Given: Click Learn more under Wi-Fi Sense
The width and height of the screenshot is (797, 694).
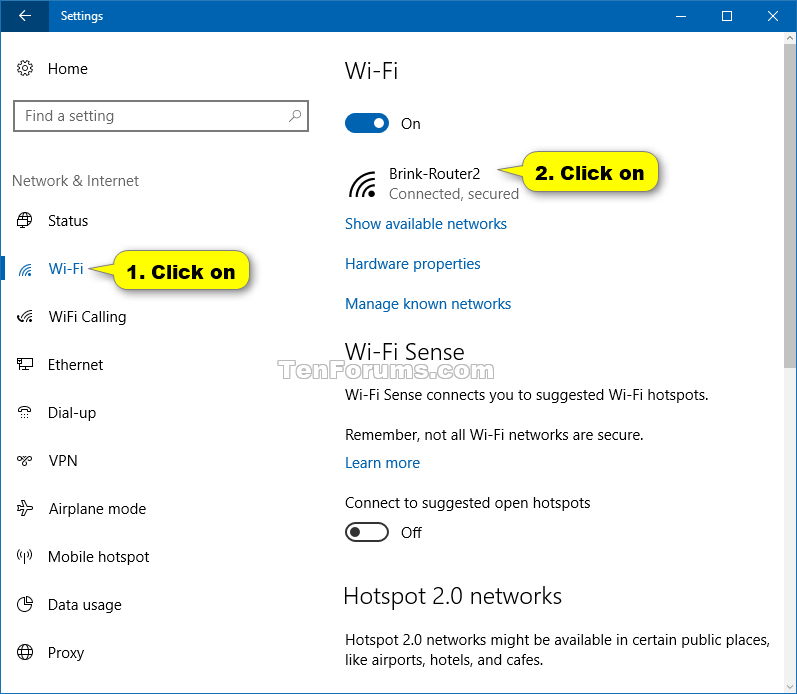Looking at the screenshot, I should pos(382,463).
